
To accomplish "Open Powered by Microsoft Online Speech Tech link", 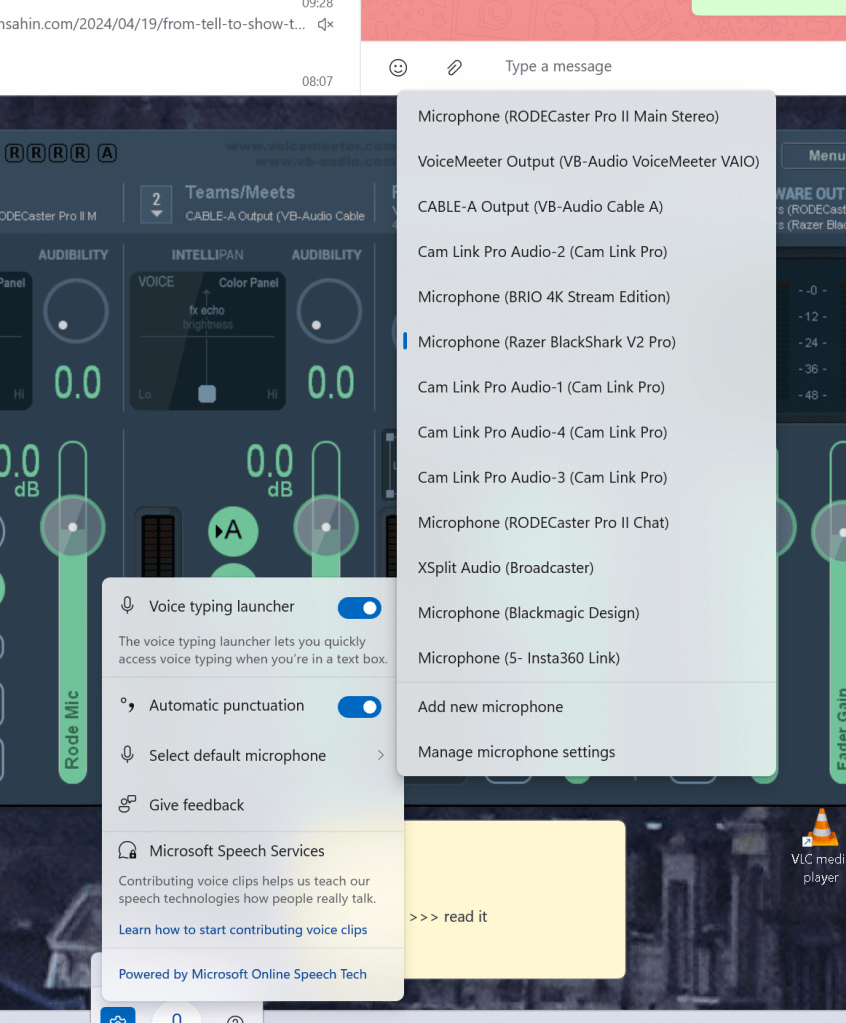I will click(x=243, y=973).
